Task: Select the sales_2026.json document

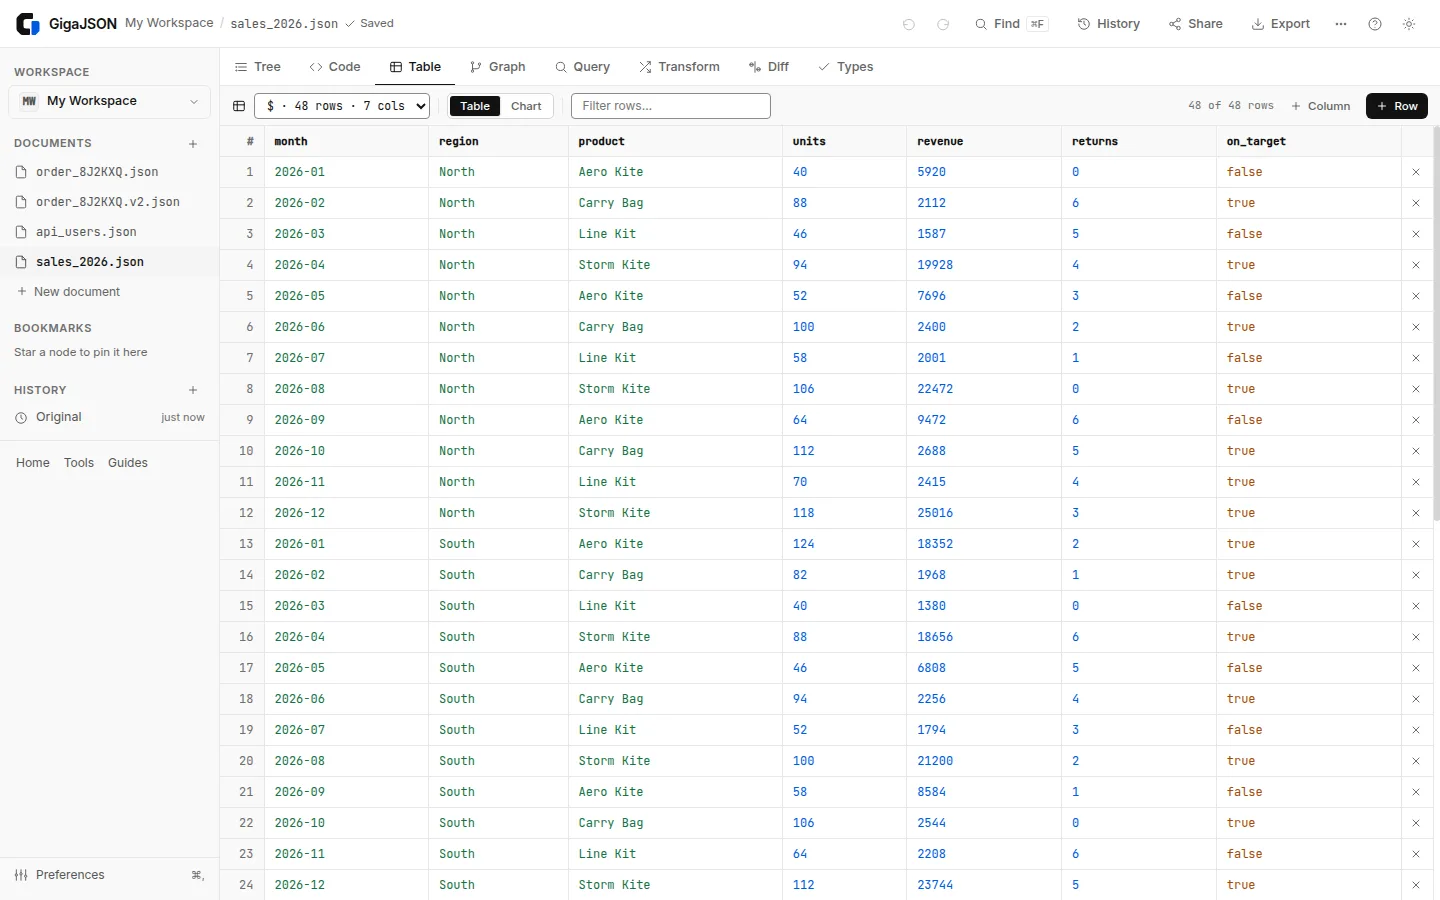Action: point(109,262)
